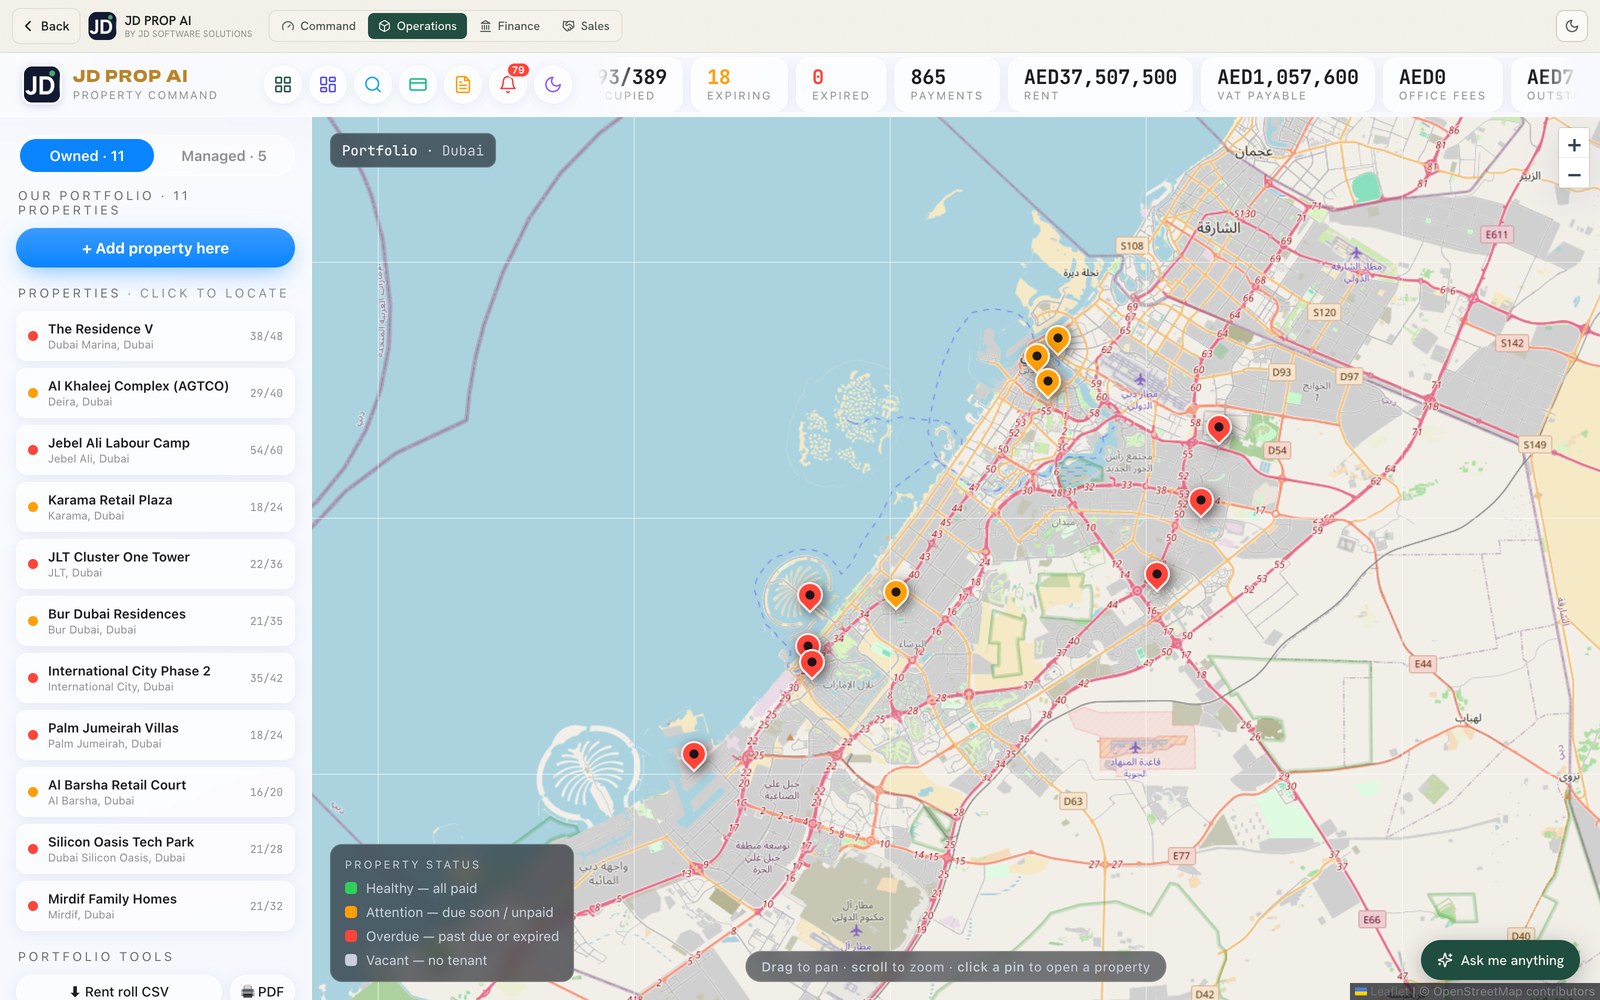Viewport: 1600px width, 1000px height.
Task: Toggle dark mode moon icon at top right
Action: [x=1572, y=26]
